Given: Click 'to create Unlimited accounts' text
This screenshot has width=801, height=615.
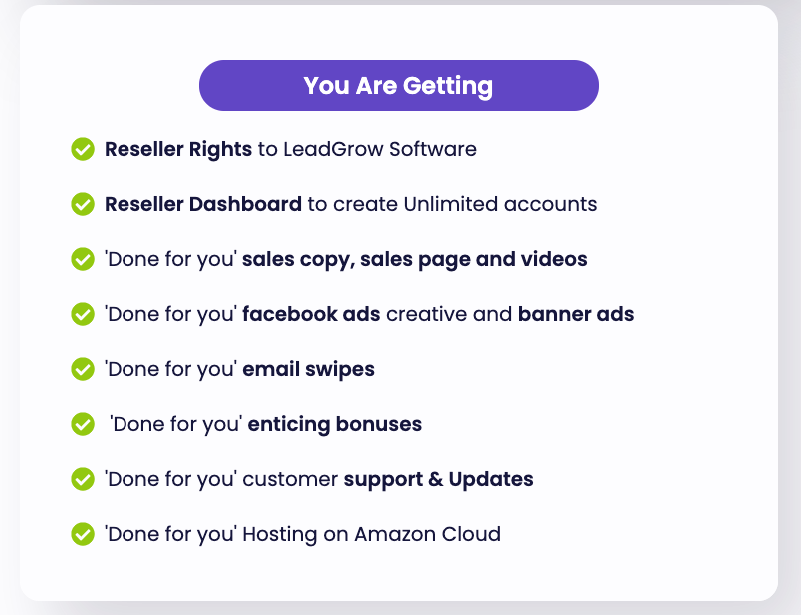Looking at the screenshot, I should pyautogui.click(x=452, y=204).
